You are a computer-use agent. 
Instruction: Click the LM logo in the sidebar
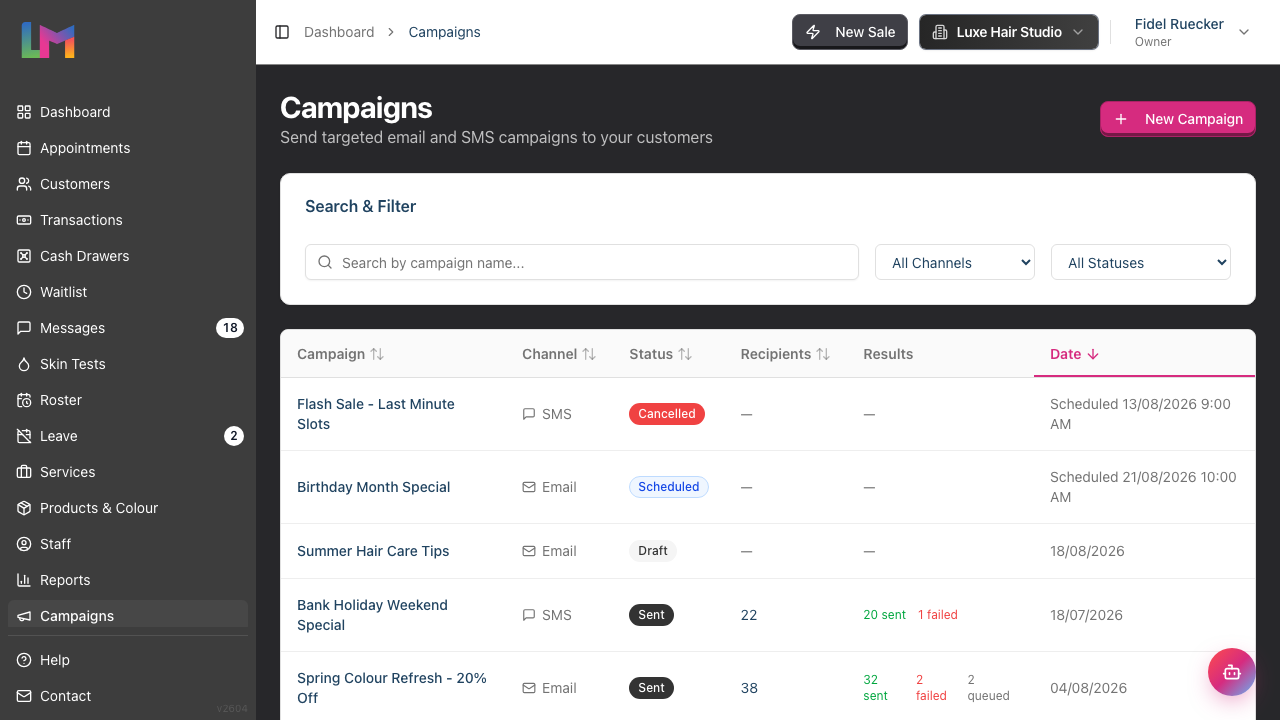click(x=48, y=40)
